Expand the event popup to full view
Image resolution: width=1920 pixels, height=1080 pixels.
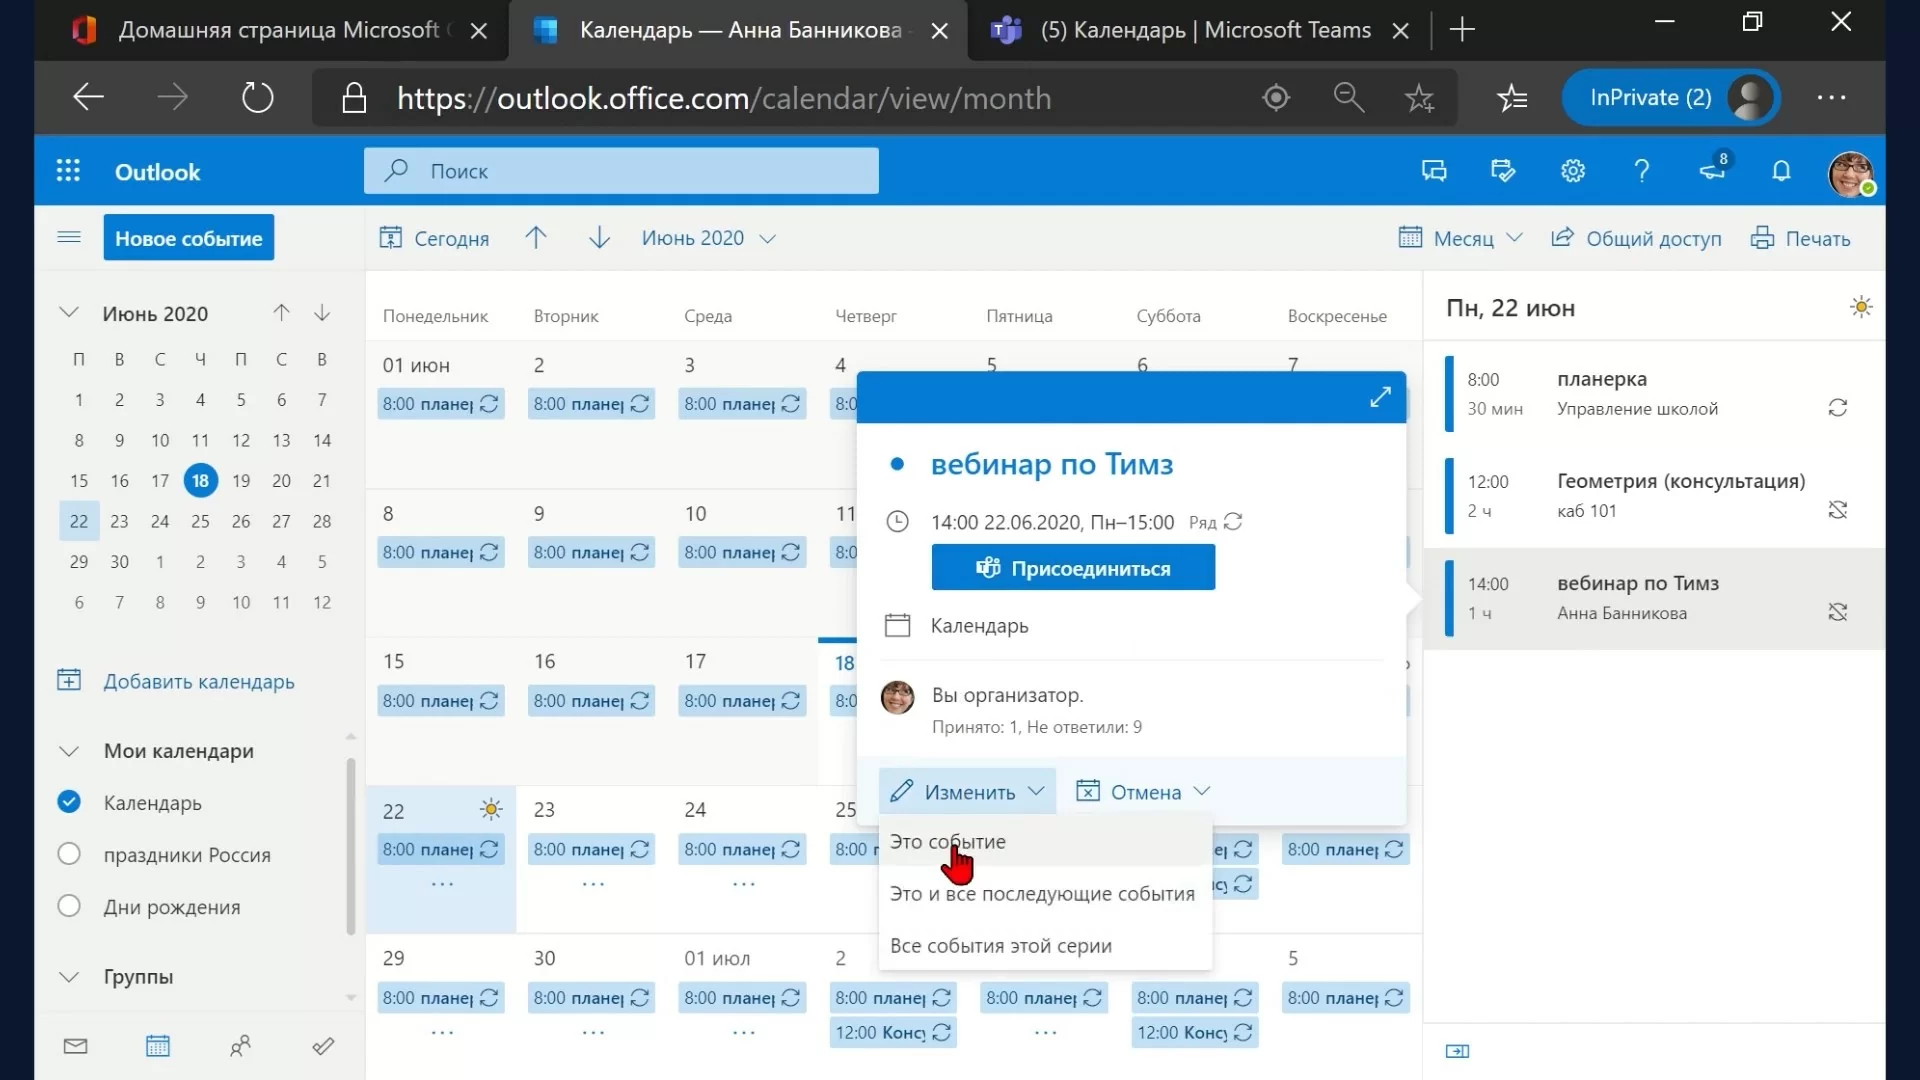(x=1380, y=397)
